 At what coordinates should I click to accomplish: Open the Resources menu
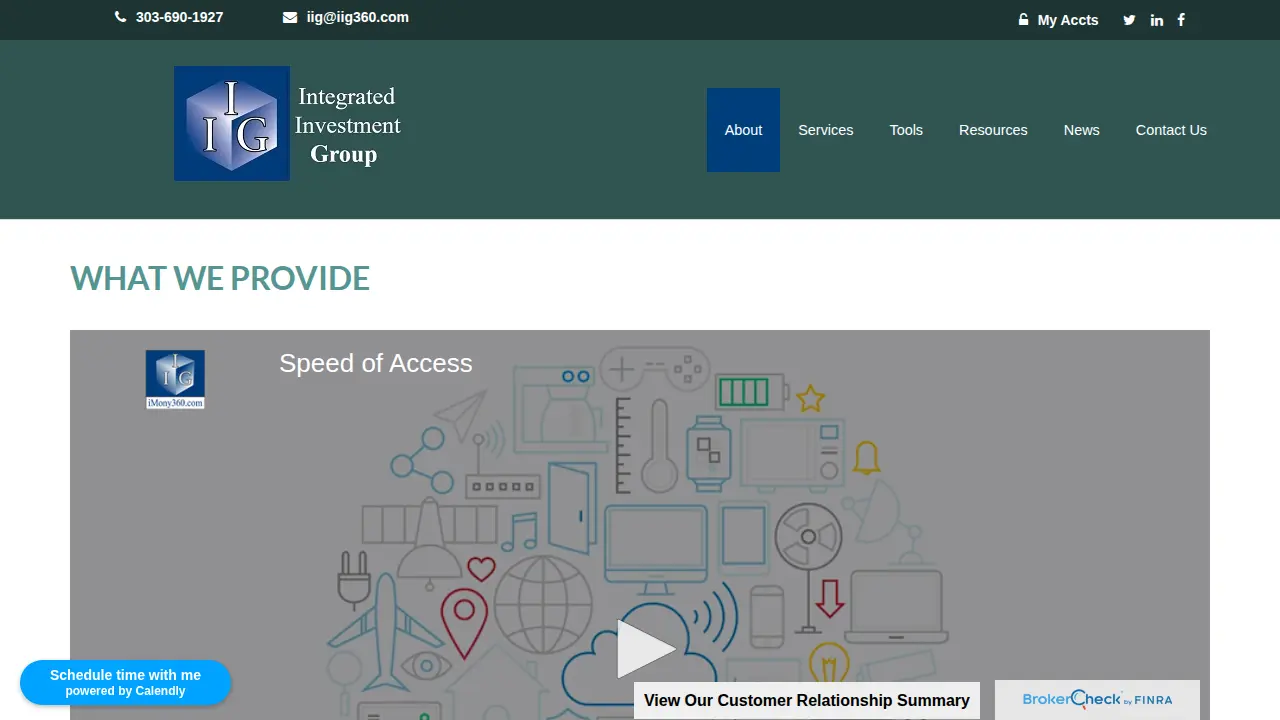point(993,130)
